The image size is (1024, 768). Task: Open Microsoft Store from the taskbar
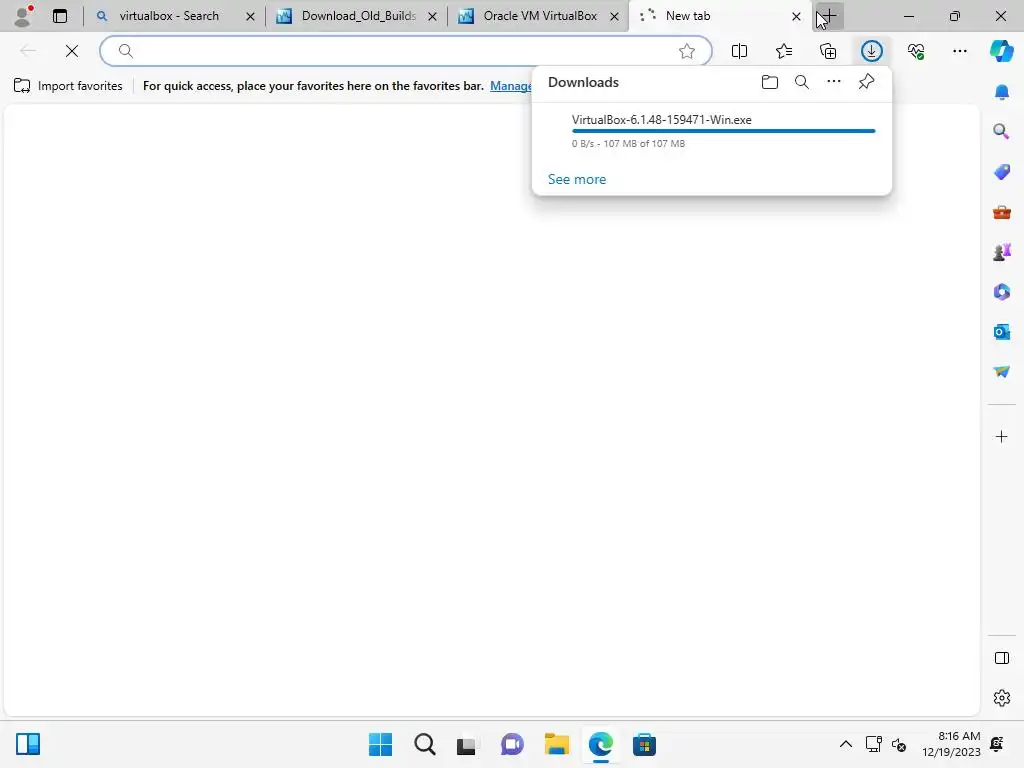click(644, 744)
